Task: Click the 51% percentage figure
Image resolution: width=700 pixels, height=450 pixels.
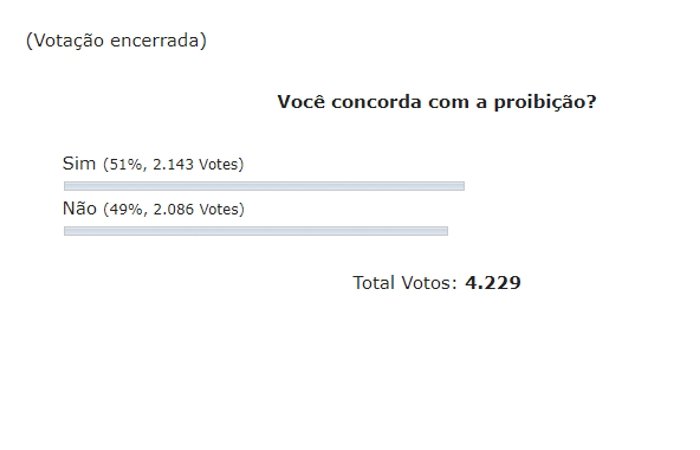Action: (125, 165)
